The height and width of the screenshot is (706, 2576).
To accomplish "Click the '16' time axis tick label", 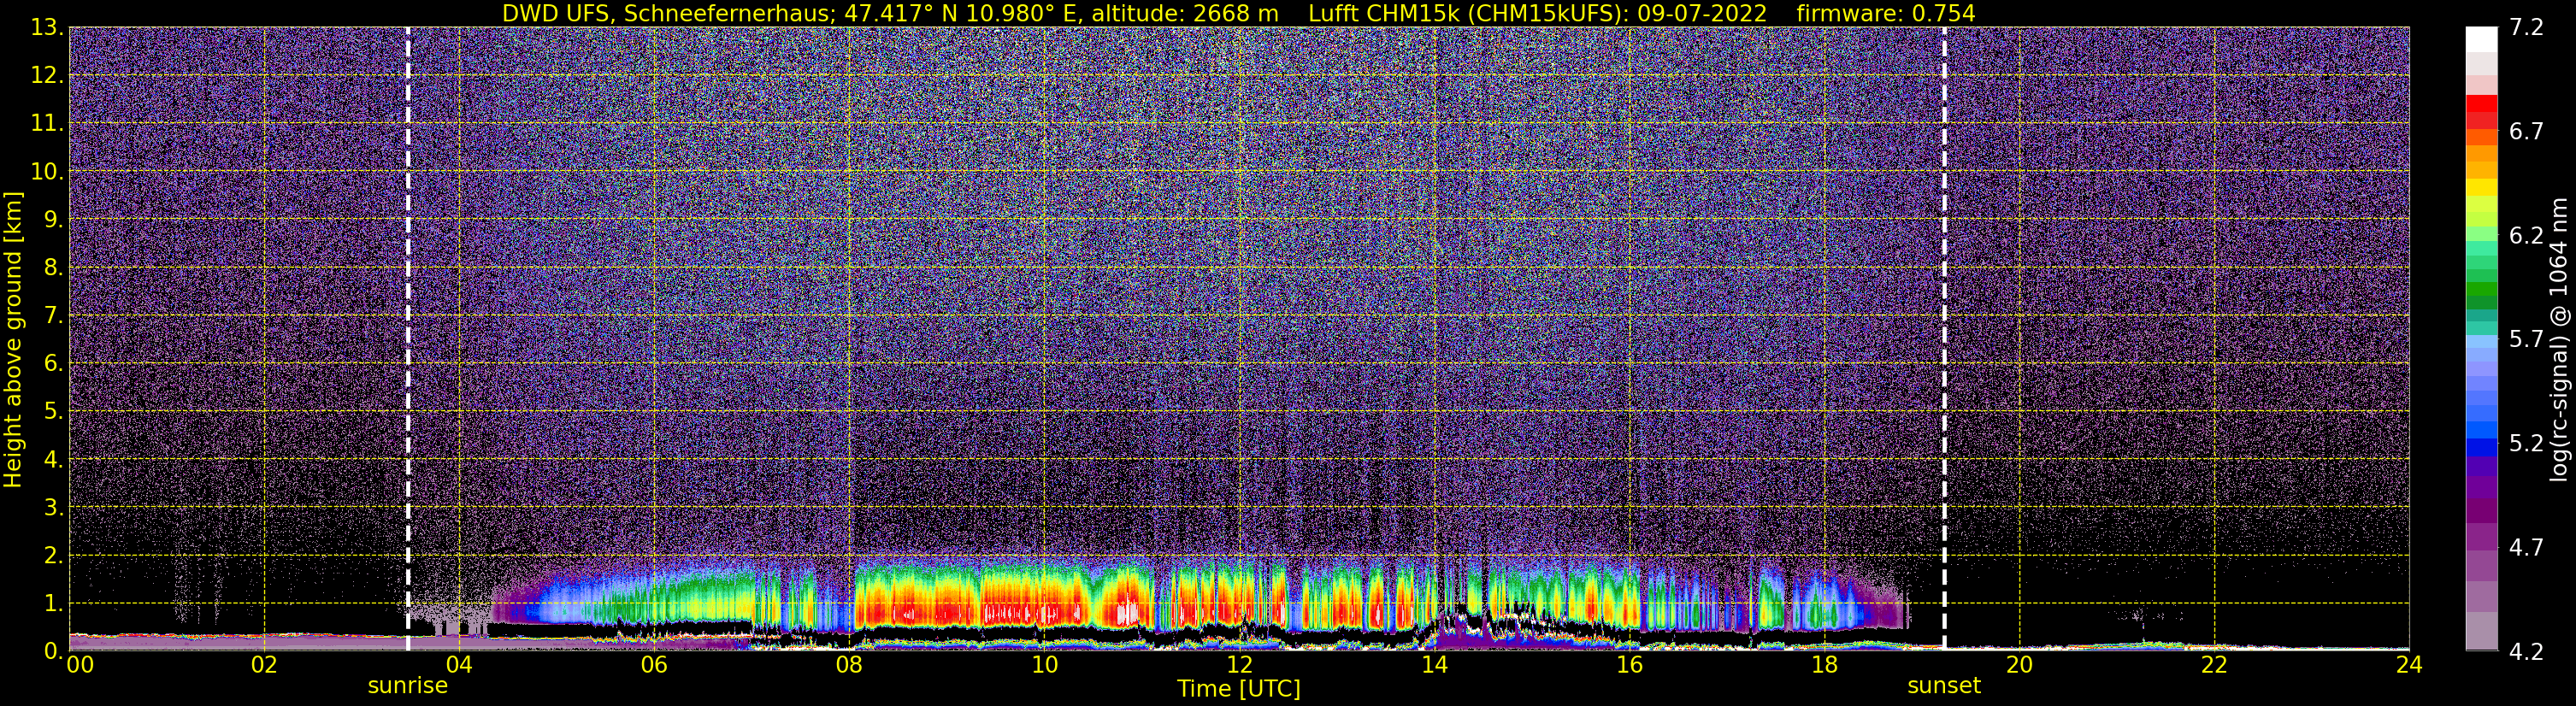I will pos(1629,666).
